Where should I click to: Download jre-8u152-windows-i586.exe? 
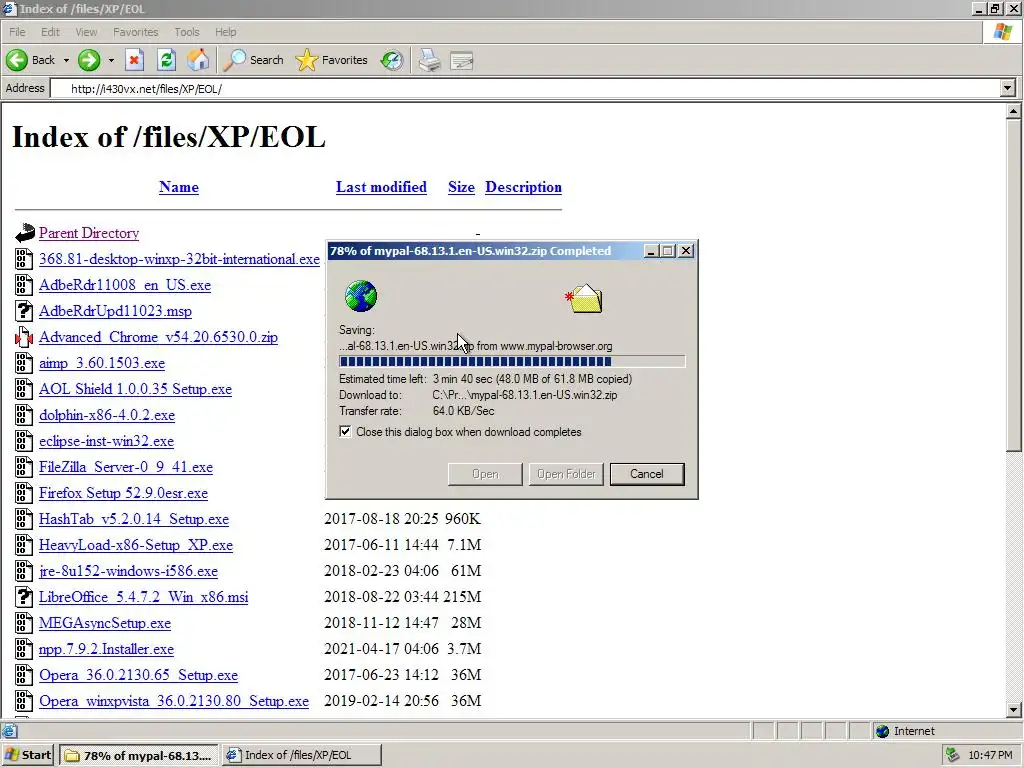129,571
